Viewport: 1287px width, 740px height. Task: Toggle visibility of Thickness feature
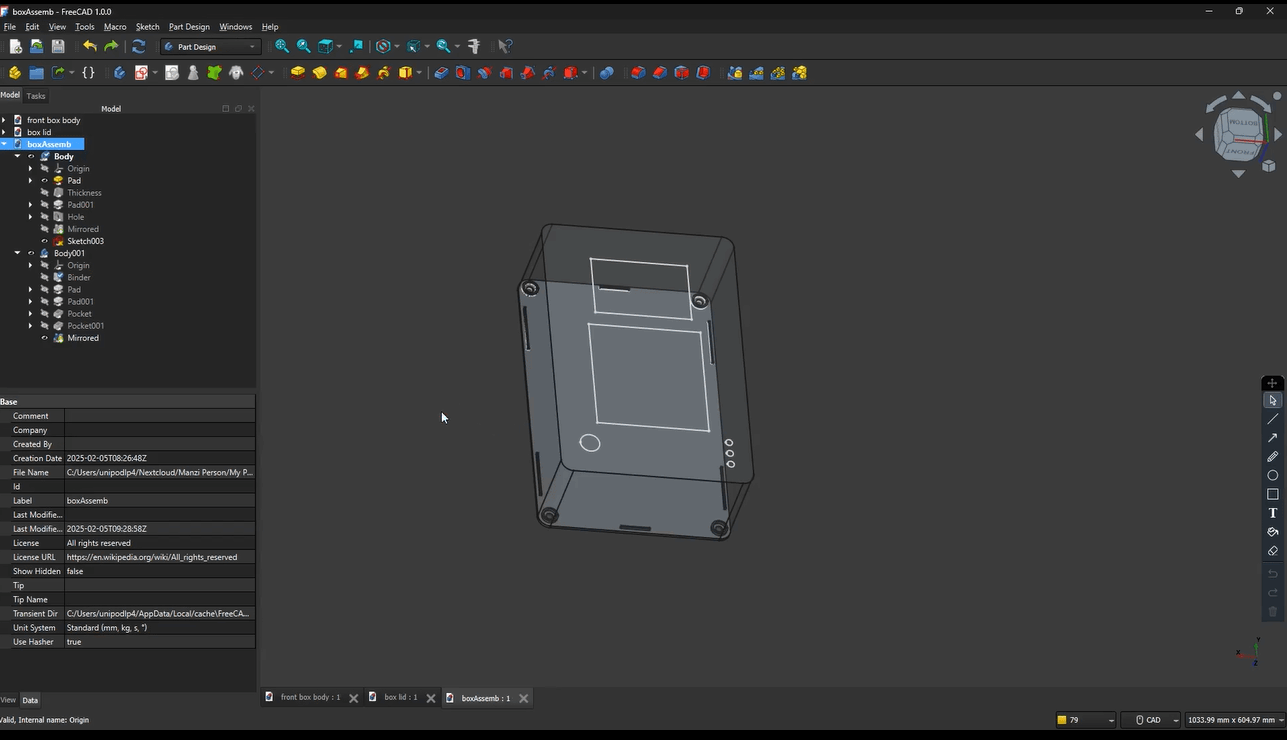point(45,193)
